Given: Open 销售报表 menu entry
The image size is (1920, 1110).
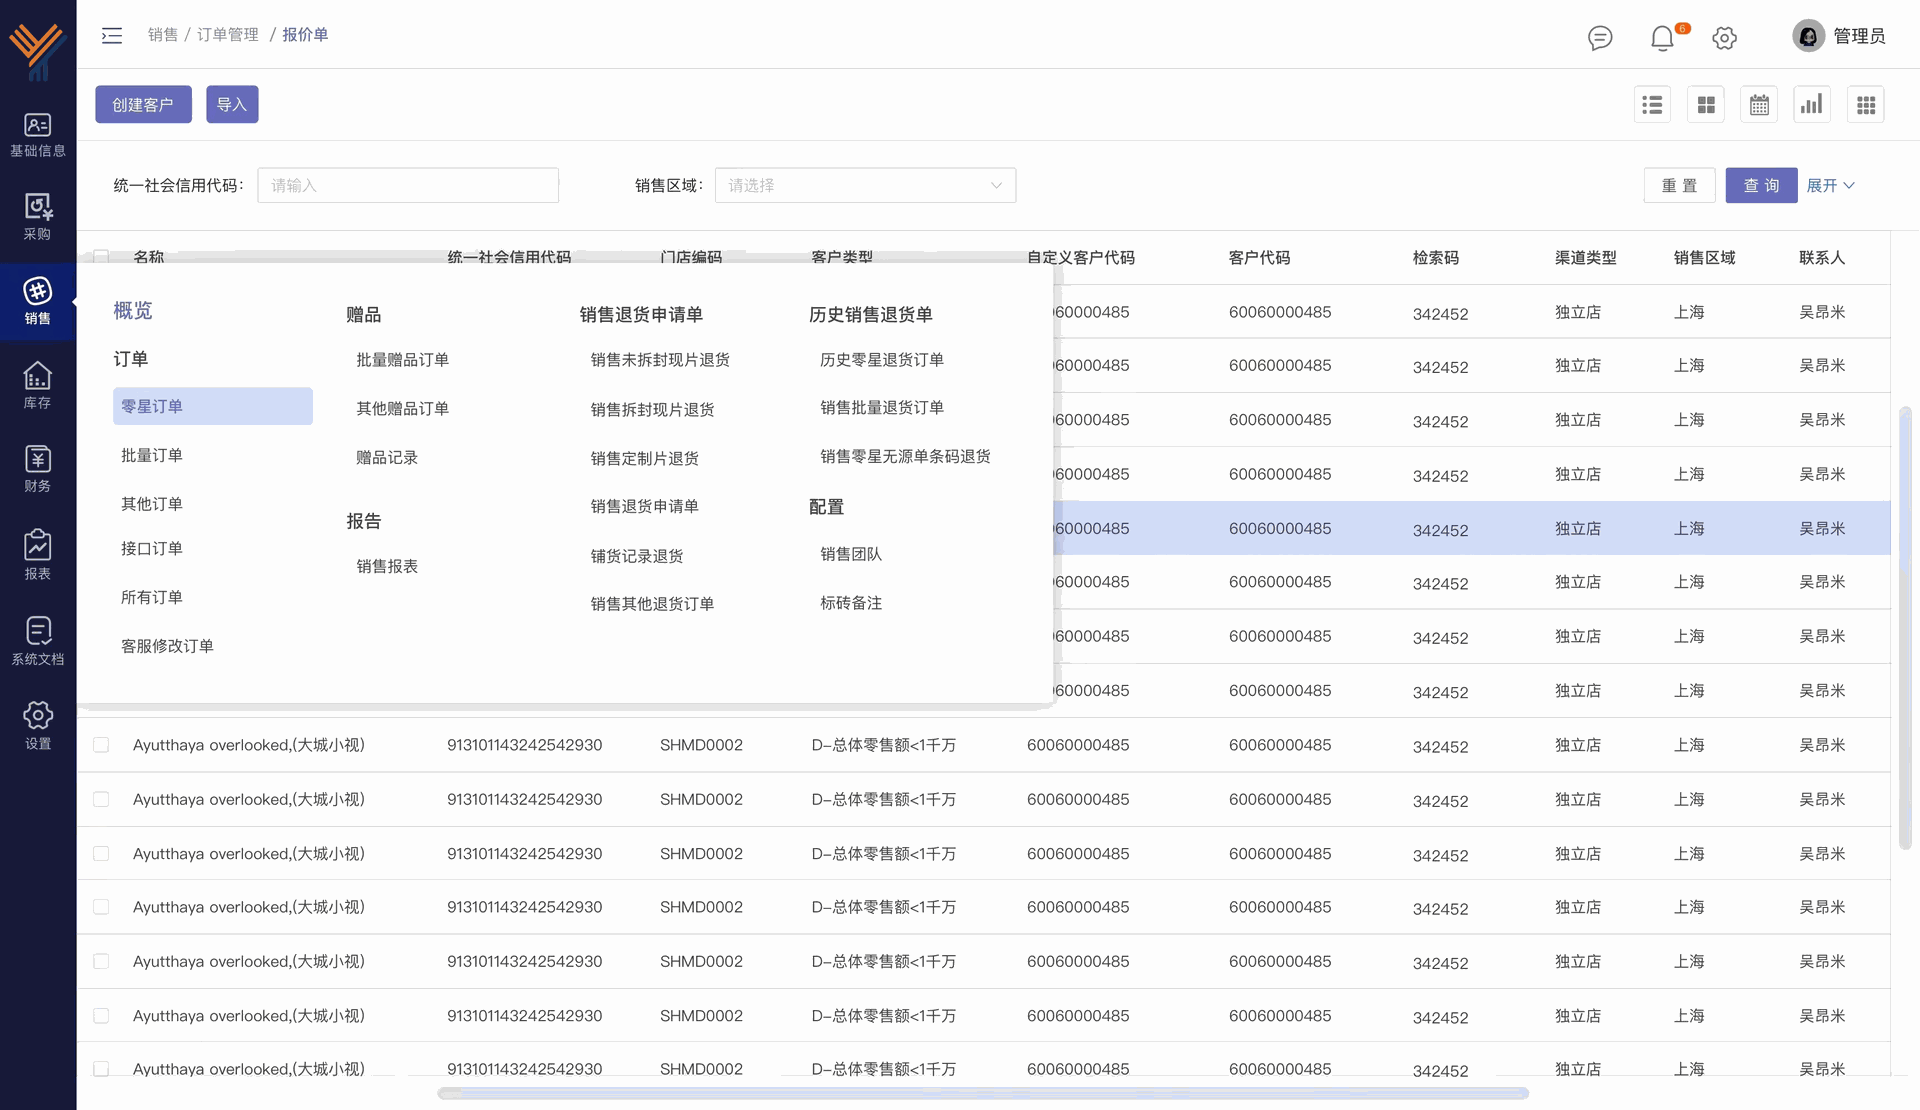Looking at the screenshot, I should pos(387,566).
